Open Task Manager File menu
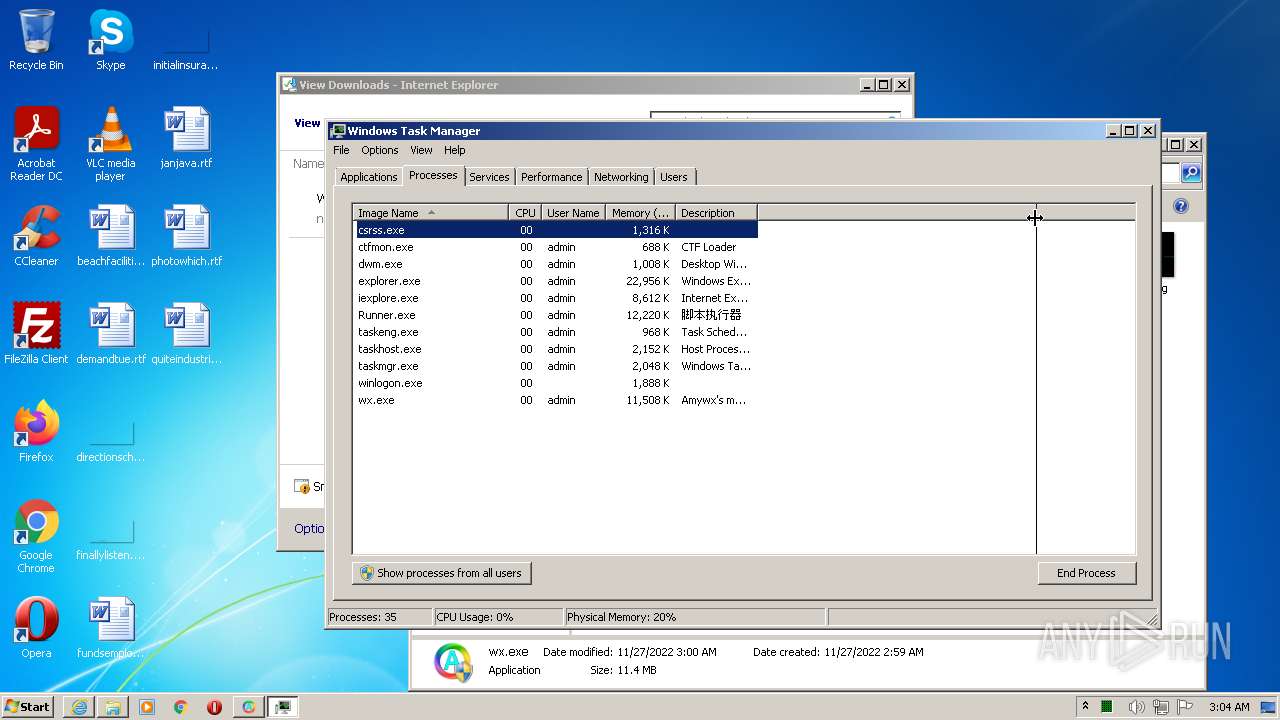Image resolution: width=1280 pixels, height=720 pixels. [x=341, y=150]
